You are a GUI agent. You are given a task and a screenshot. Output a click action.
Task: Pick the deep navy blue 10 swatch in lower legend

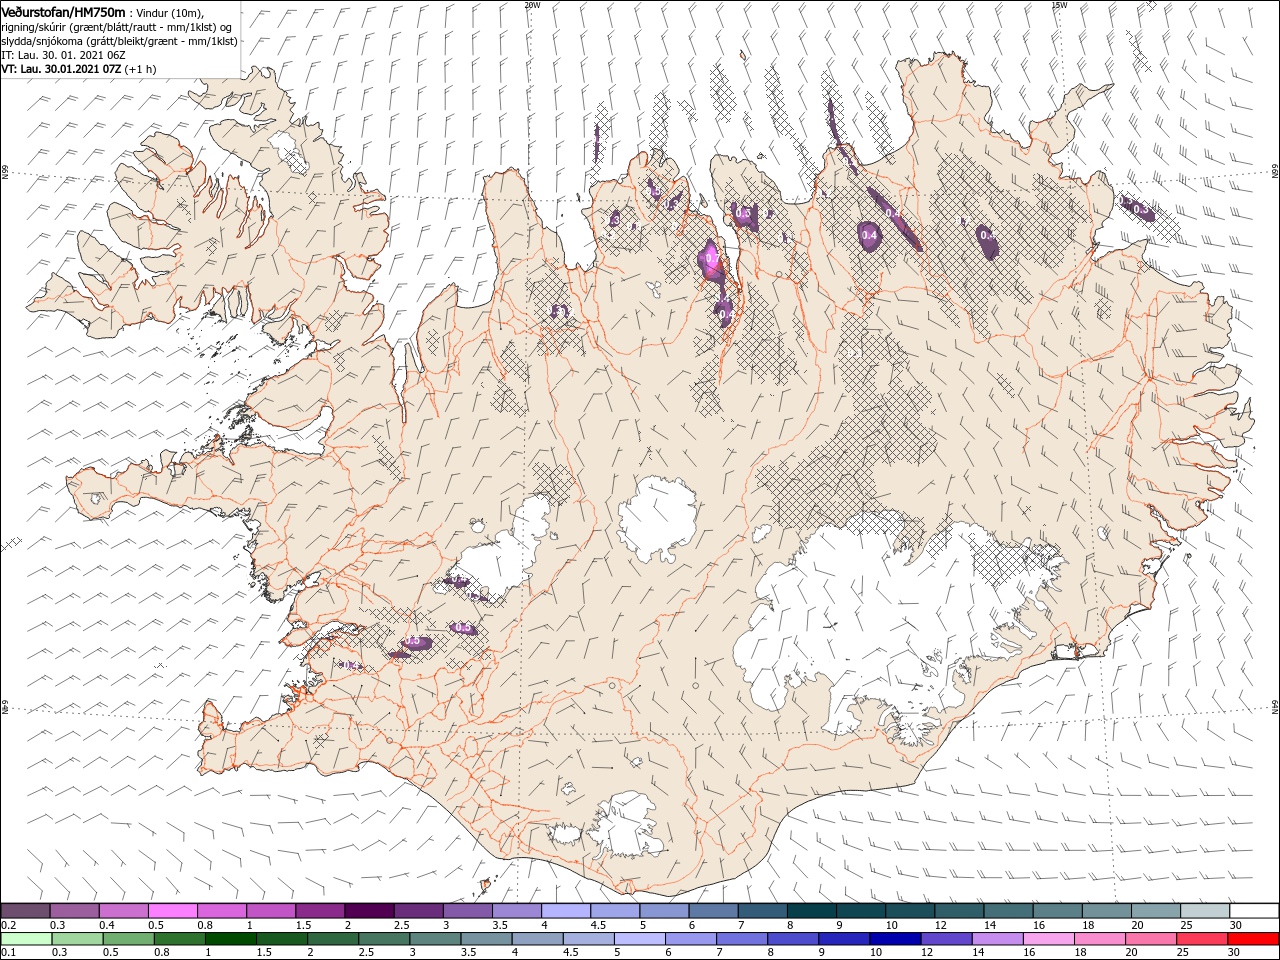[894, 939]
